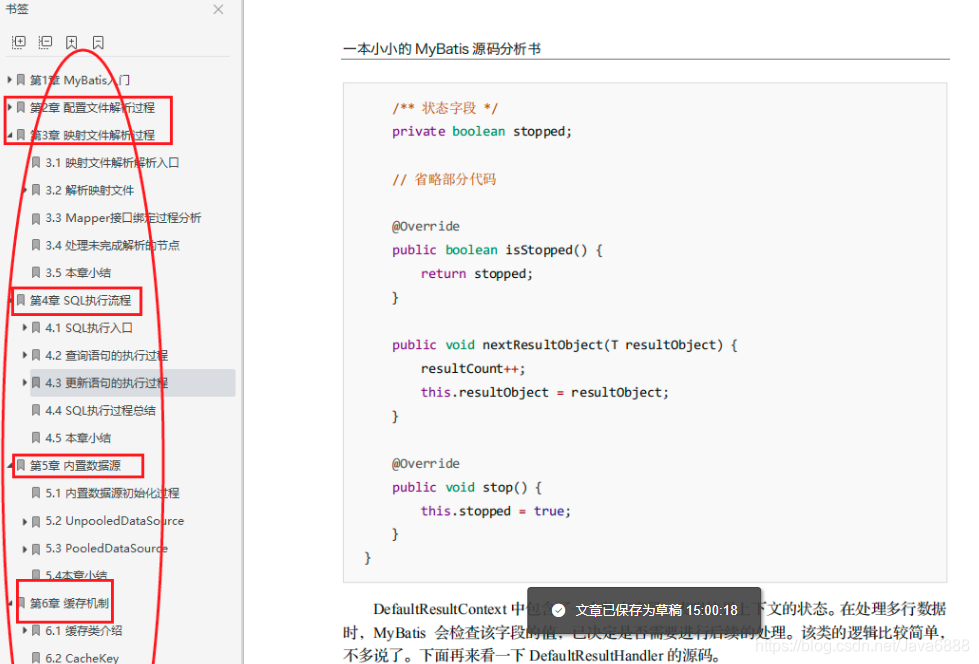979x664 pixels.
Task: Expand the 5.2 UnpooledDataSource bookmark
Action: click(24, 520)
